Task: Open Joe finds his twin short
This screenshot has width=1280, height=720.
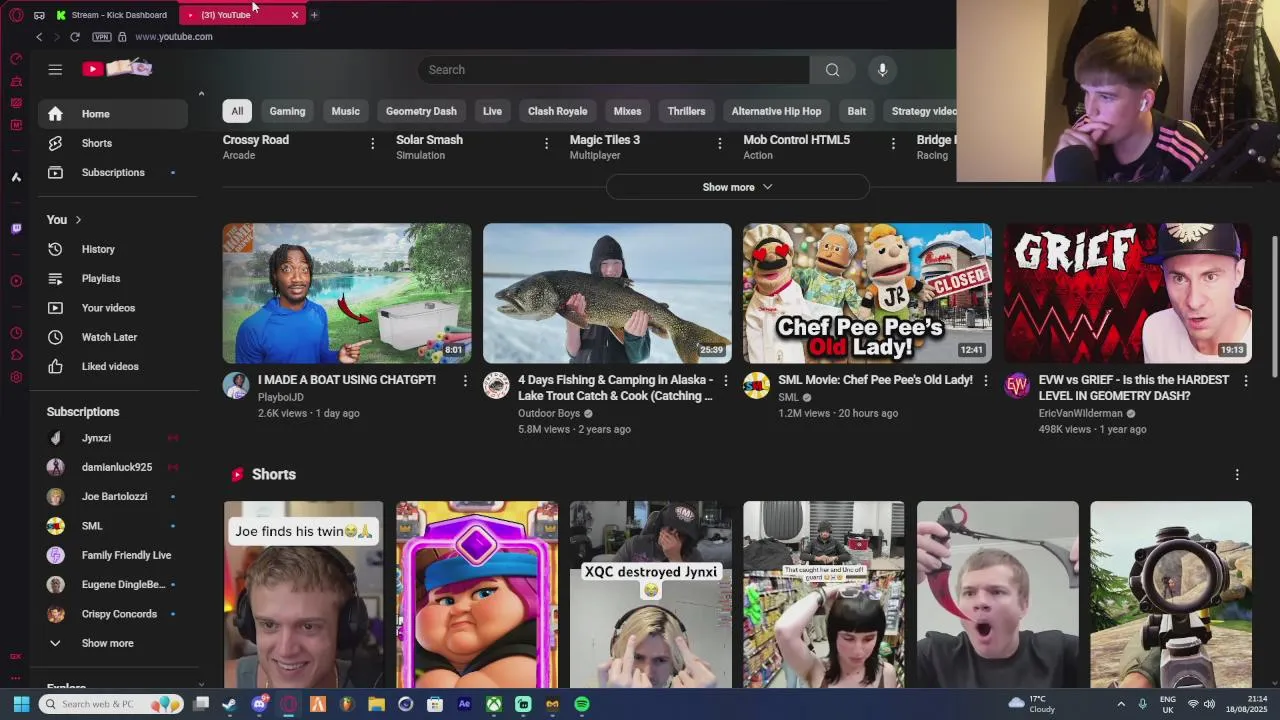Action: point(303,595)
